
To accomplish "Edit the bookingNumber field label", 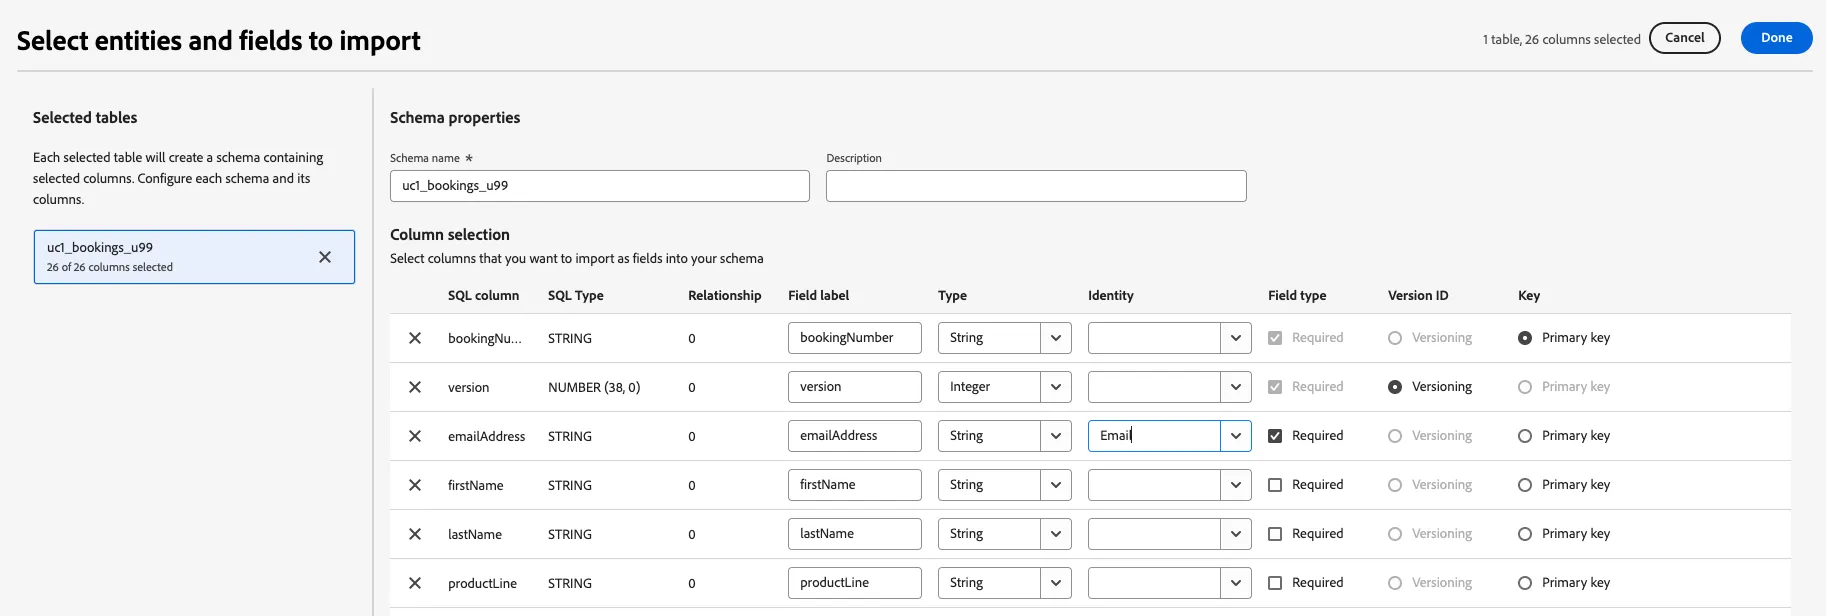I will 855,338.
